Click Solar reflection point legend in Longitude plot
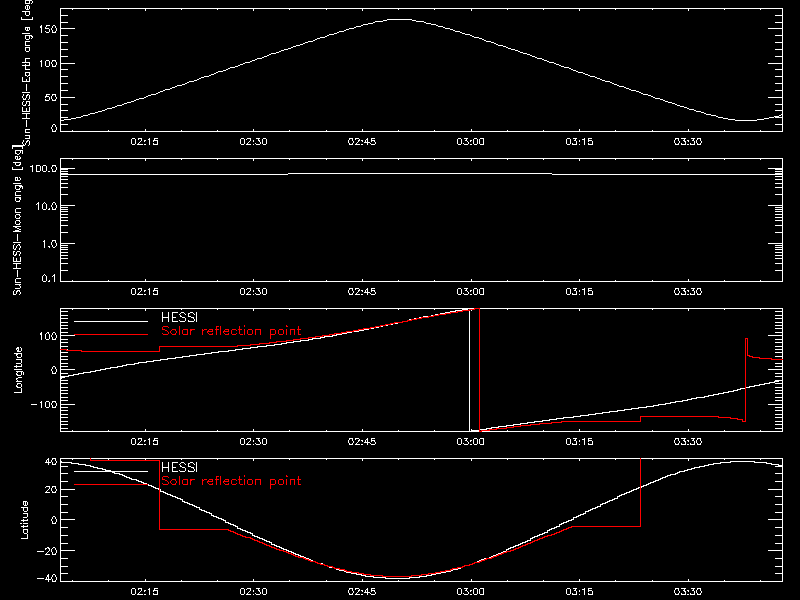 click(x=231, y=331)
